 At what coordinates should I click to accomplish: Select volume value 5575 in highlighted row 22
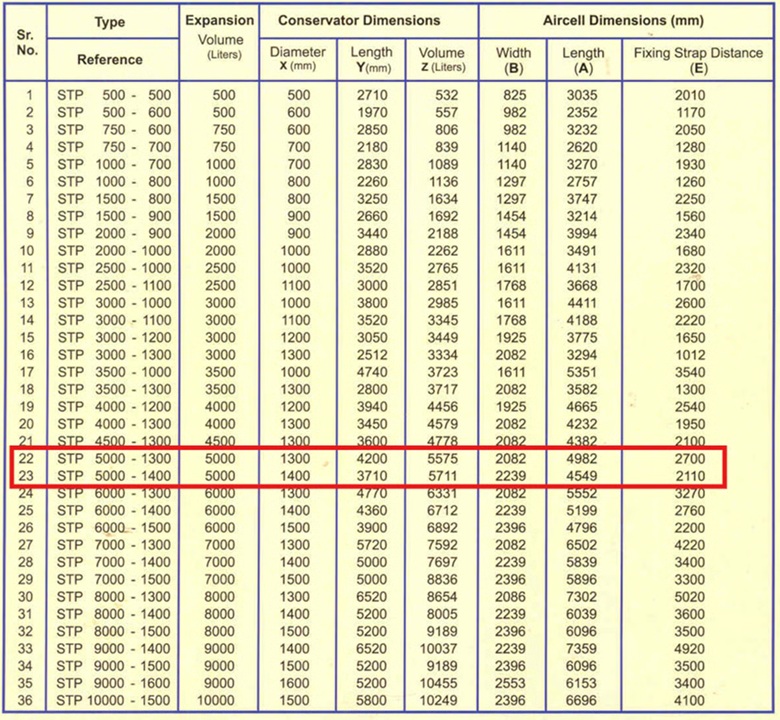point(442,458)
